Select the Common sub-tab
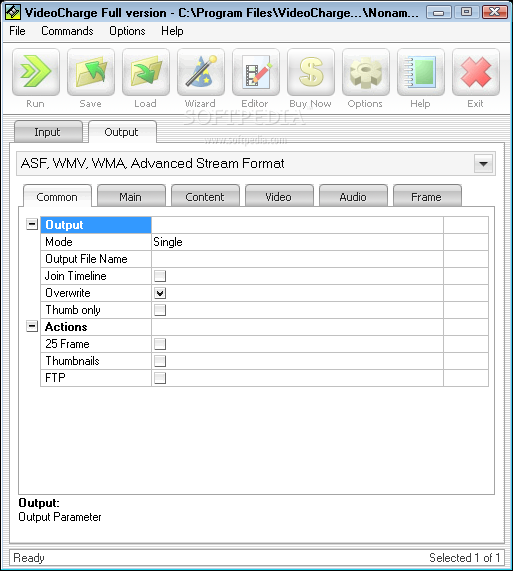Screen dimensions: 513x571 pyautogui.click(x=57, y=197)
